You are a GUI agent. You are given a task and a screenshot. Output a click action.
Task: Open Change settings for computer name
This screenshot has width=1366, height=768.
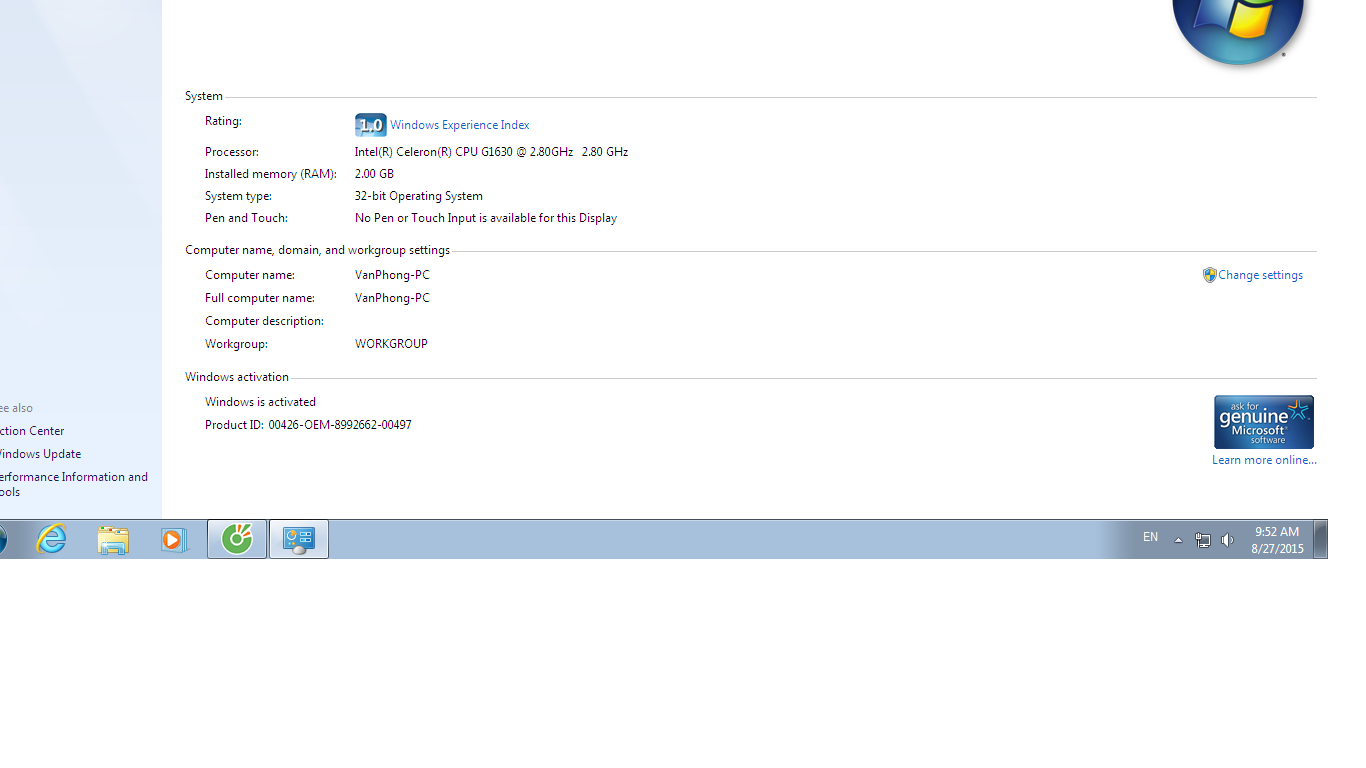[x=1260, y=275]
